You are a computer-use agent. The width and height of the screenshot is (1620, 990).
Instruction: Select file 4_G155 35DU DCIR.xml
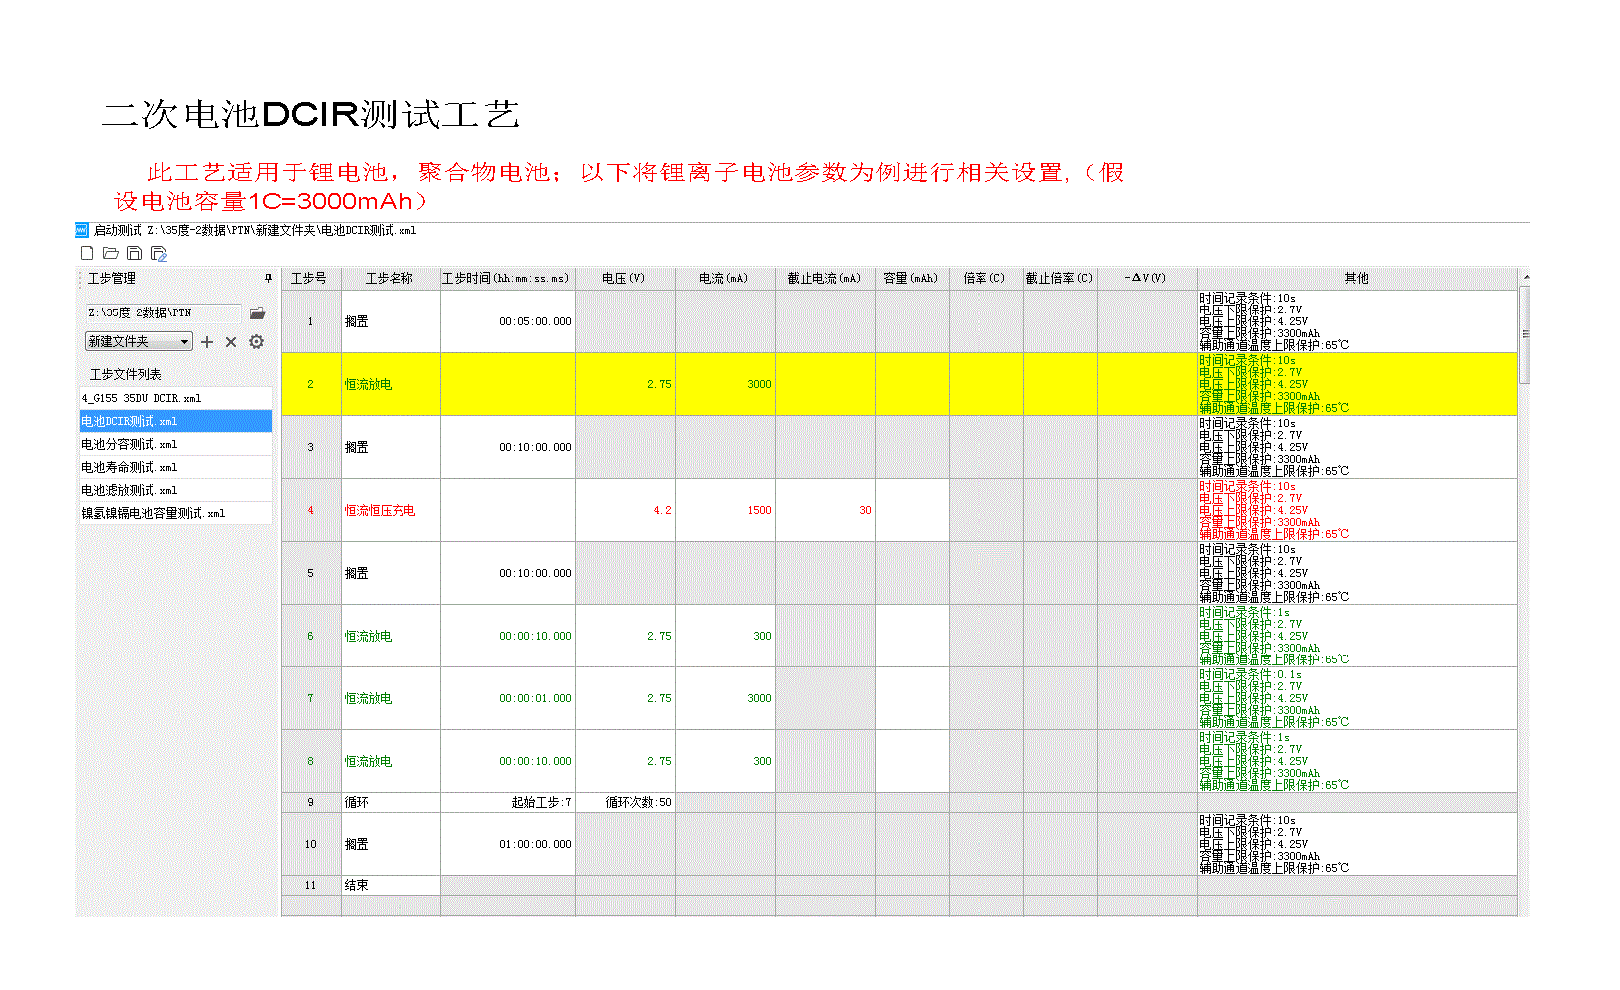pyautogui.click(x=175, y=398)
